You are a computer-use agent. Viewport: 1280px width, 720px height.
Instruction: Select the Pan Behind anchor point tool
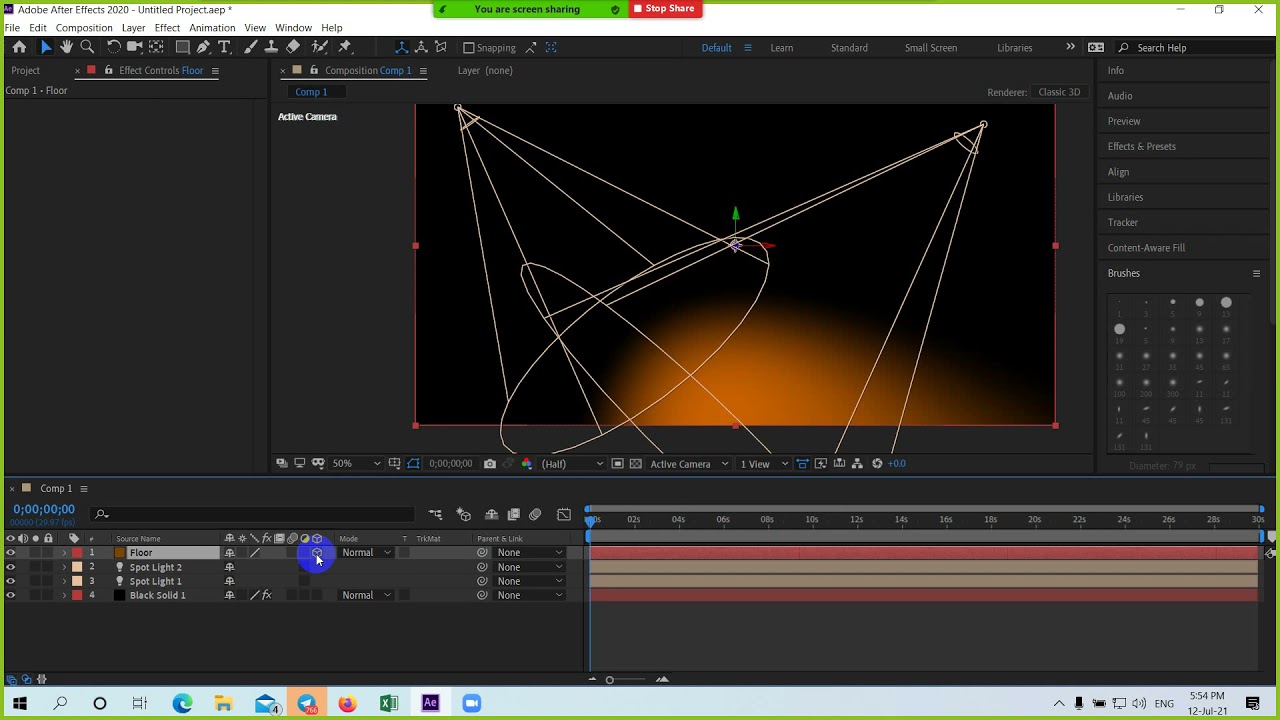click(x=156, y=47)
